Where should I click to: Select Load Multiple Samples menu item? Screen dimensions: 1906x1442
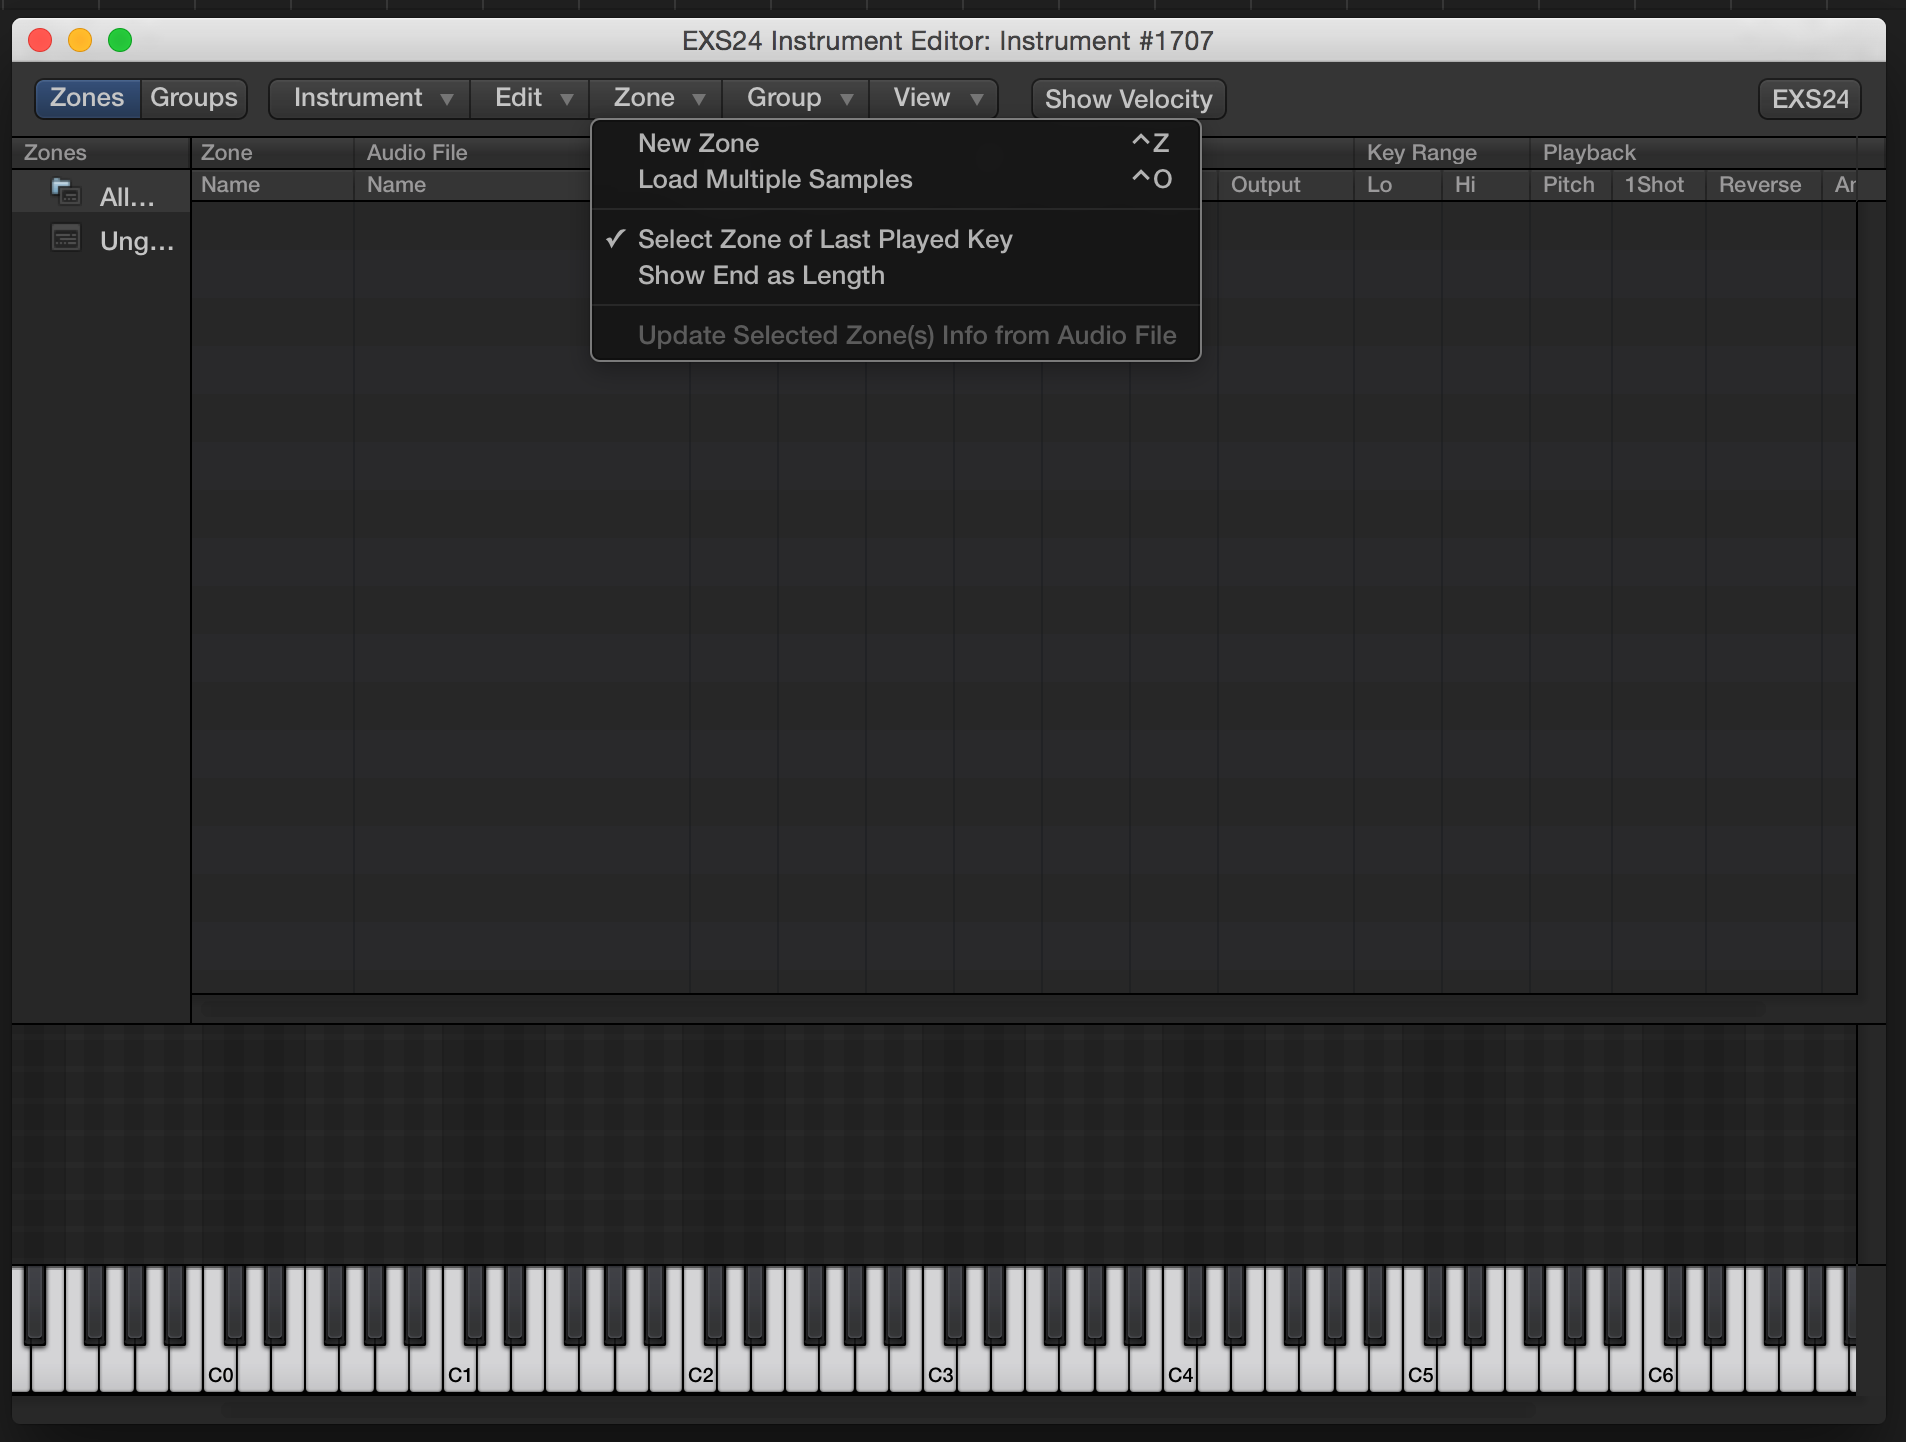click(x=774, y=180)
